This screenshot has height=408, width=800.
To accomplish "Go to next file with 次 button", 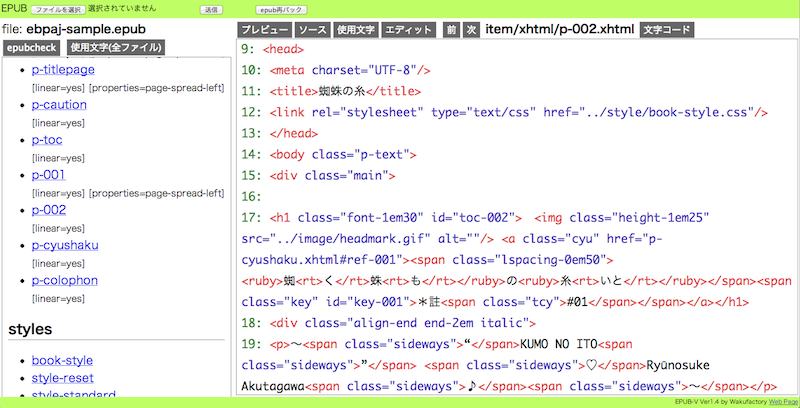I will [471, 30].
